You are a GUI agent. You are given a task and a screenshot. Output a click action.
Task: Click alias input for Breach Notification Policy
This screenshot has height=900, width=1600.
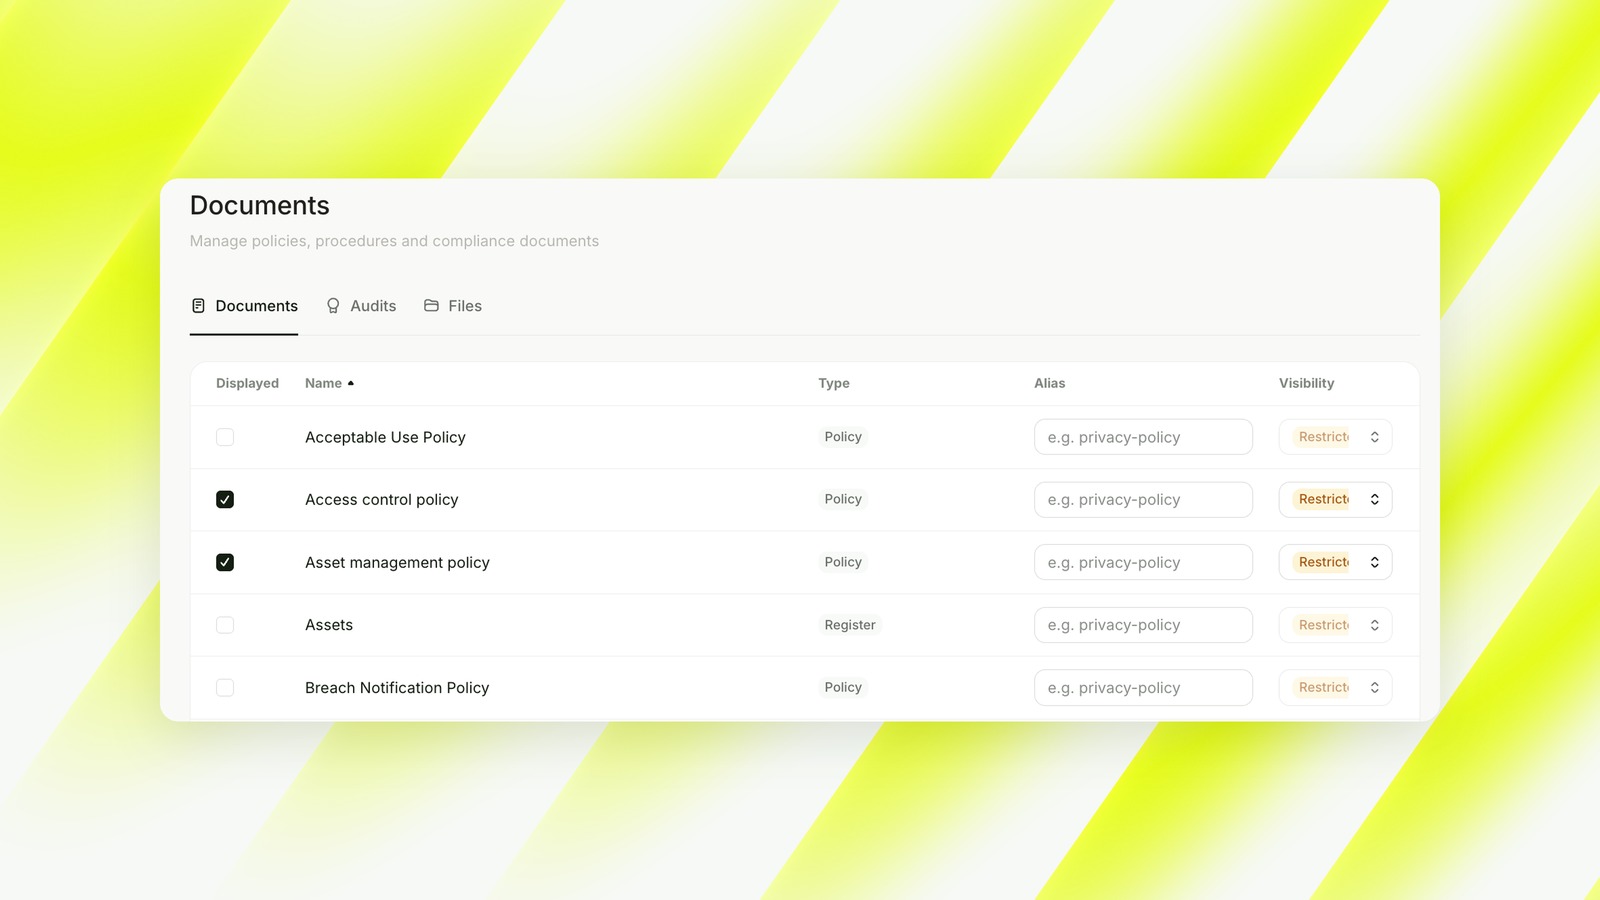1143,688
